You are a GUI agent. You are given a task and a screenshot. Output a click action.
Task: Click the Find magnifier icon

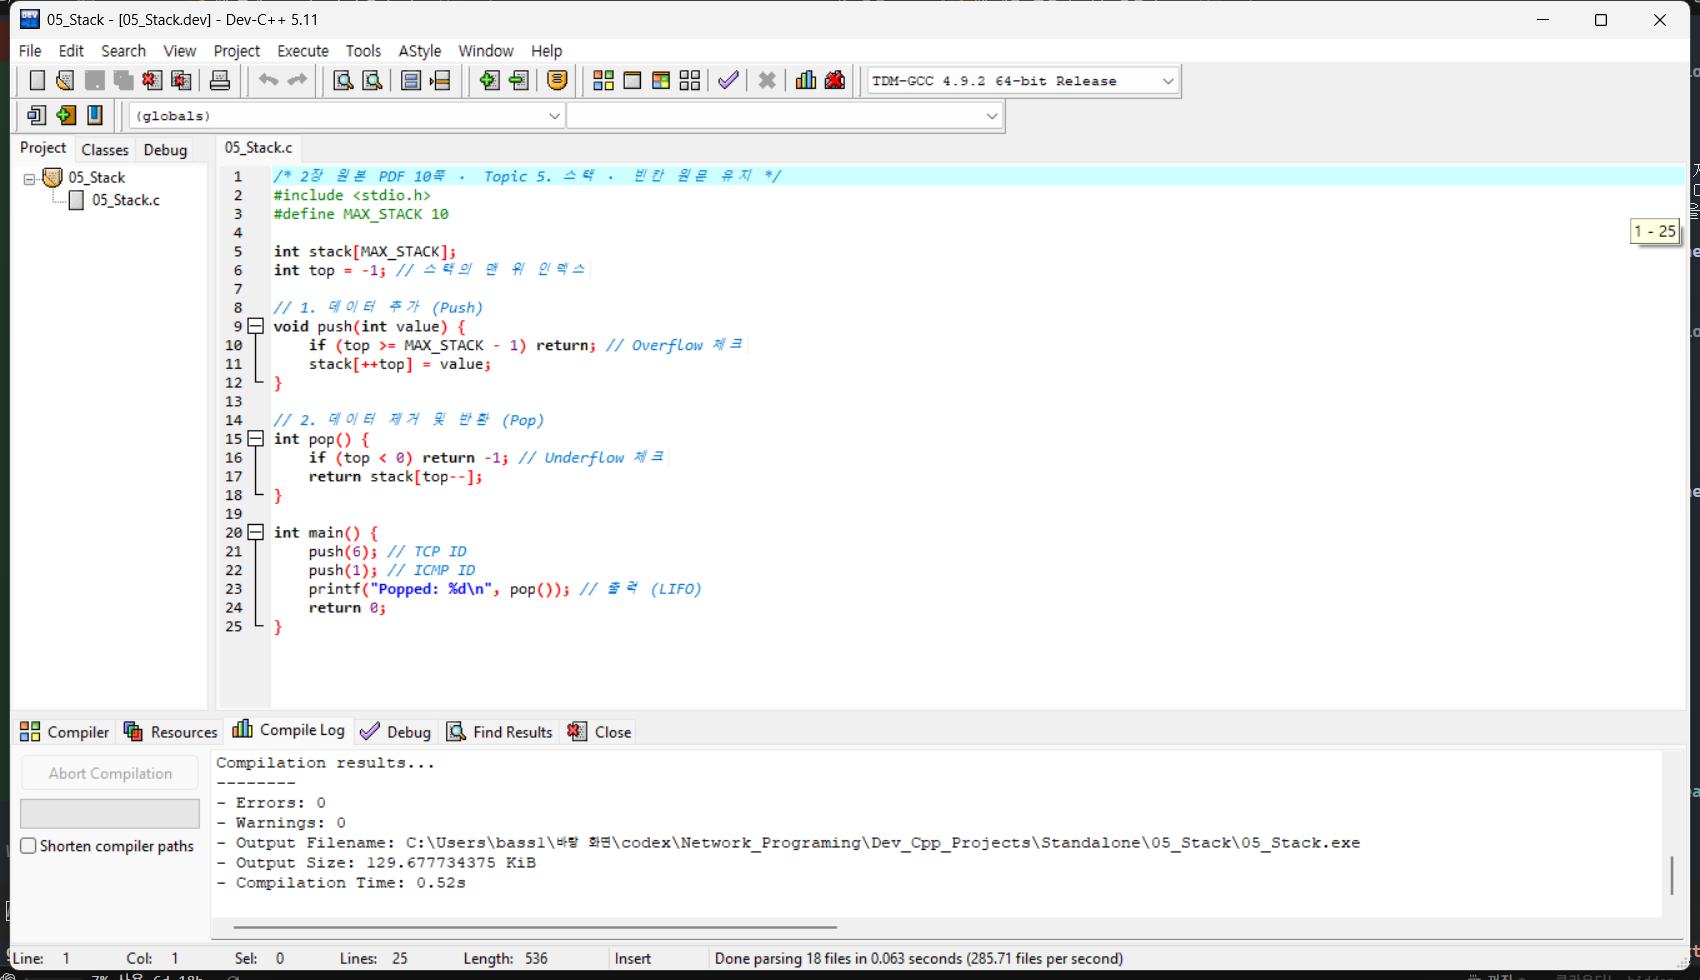343,81
